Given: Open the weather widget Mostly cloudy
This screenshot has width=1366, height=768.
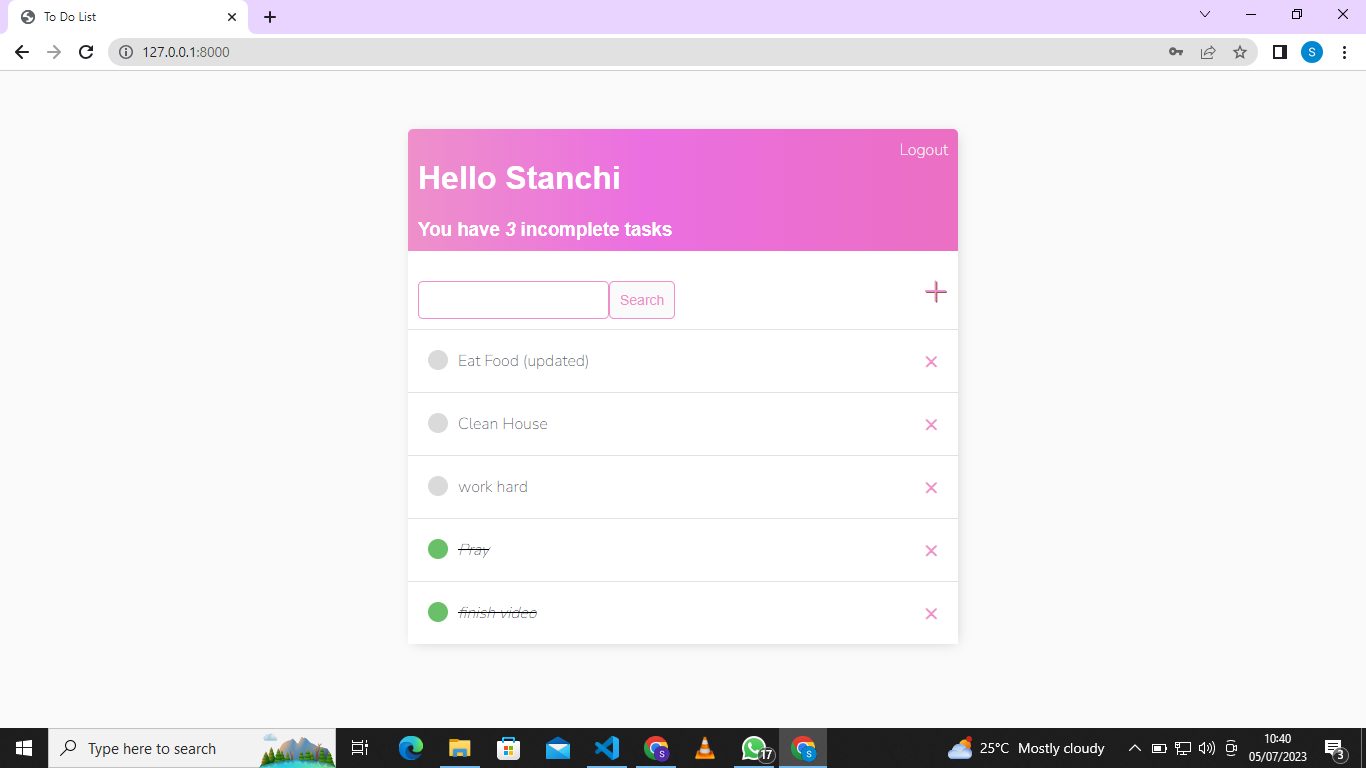Looking at the screenshot, I should point(1027,748).
